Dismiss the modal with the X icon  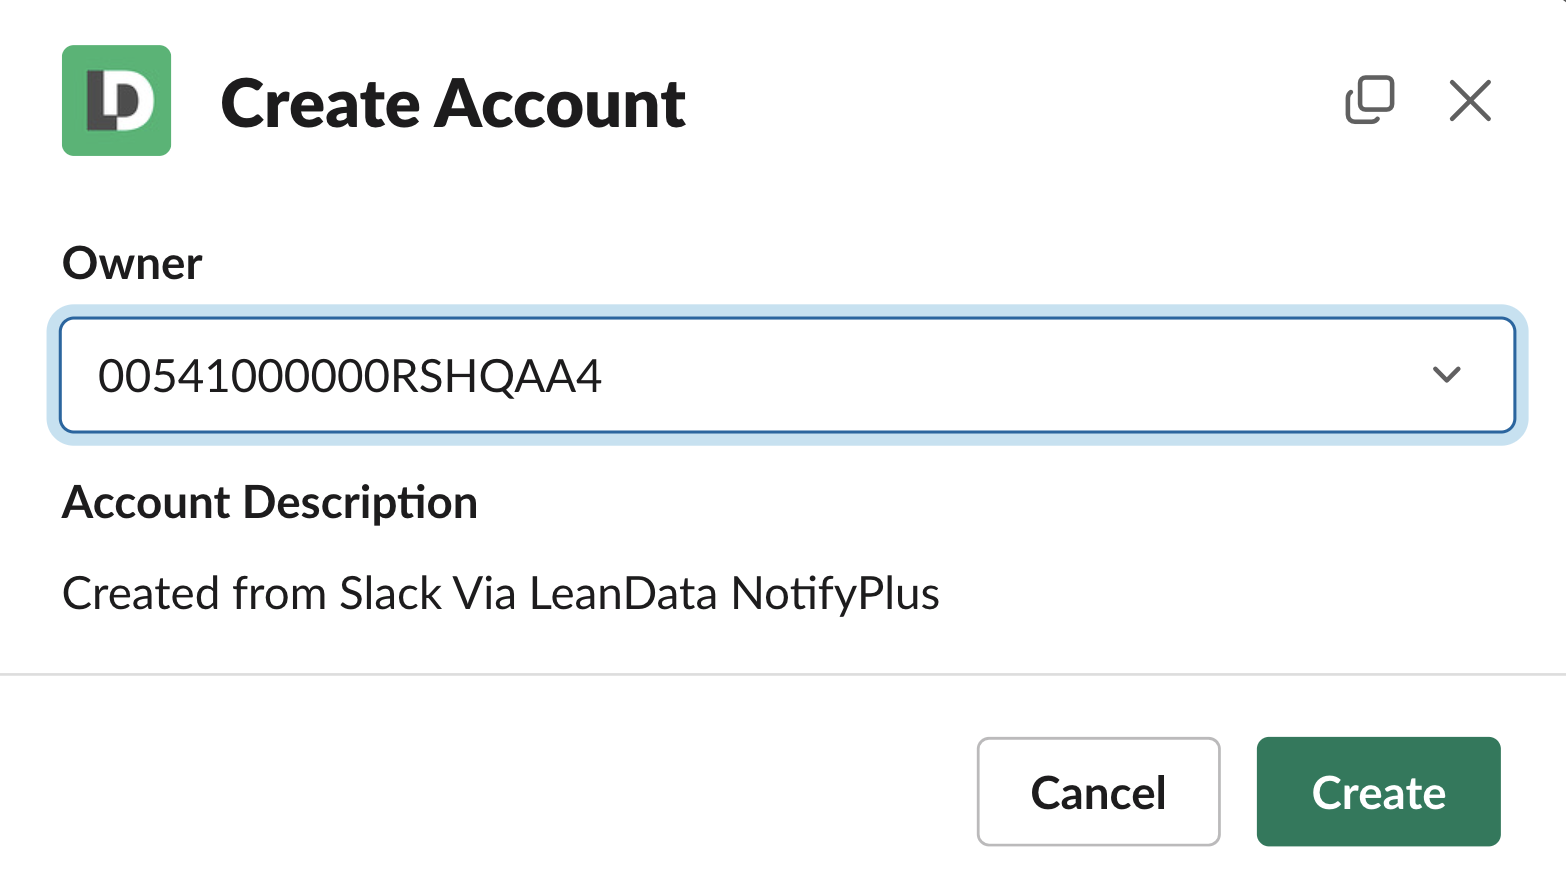pos(1470,101)
